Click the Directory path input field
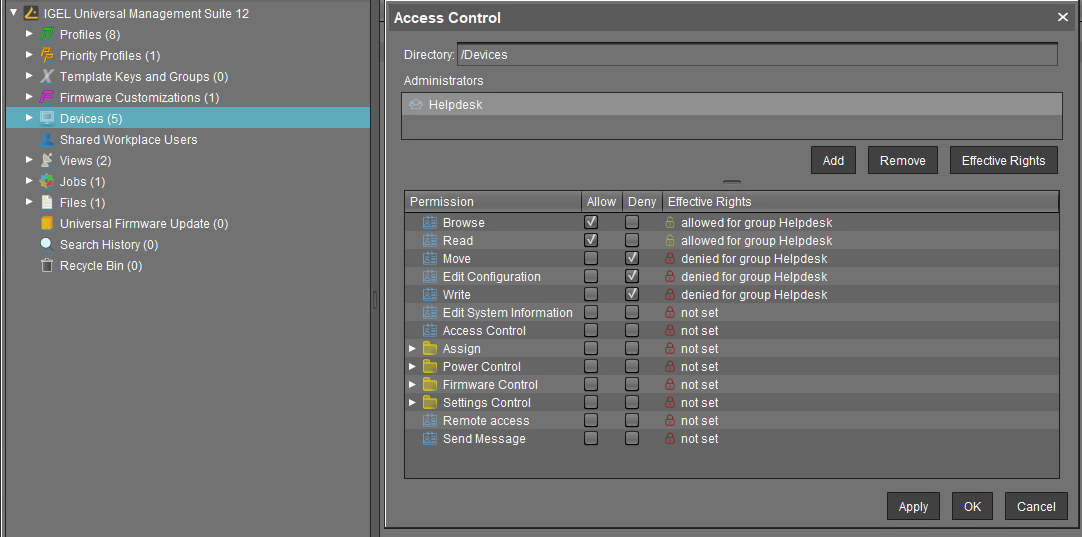The image size is (1082, 537). tap(756, 55)
